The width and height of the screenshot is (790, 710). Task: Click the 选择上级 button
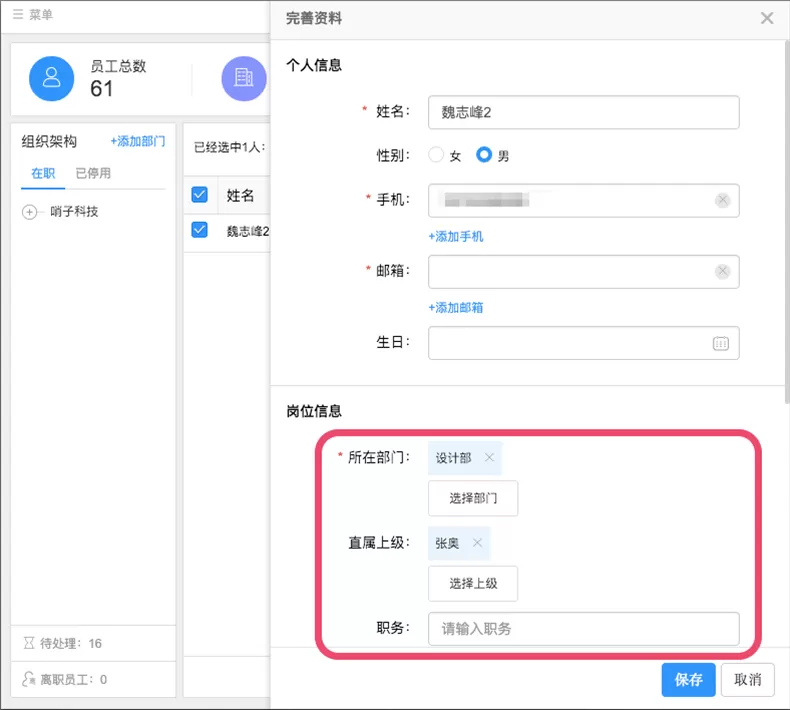point(473,584)
